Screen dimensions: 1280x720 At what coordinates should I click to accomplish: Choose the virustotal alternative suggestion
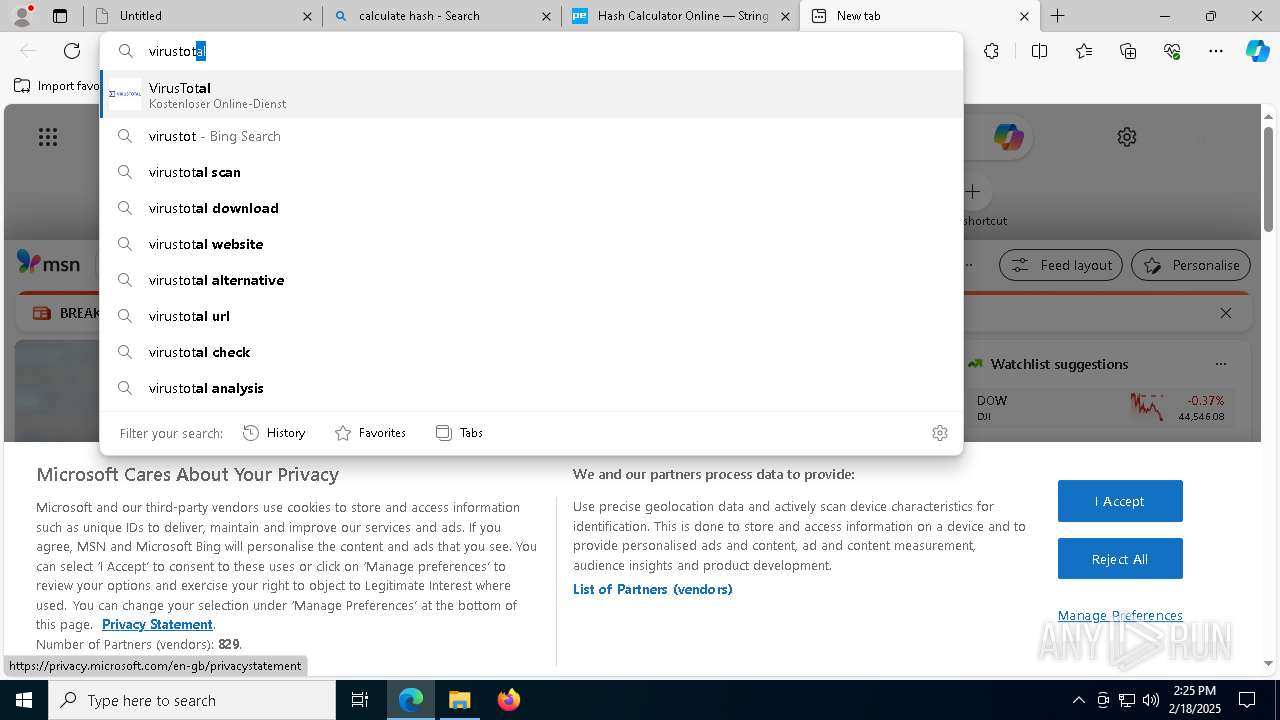coord(531,280)
